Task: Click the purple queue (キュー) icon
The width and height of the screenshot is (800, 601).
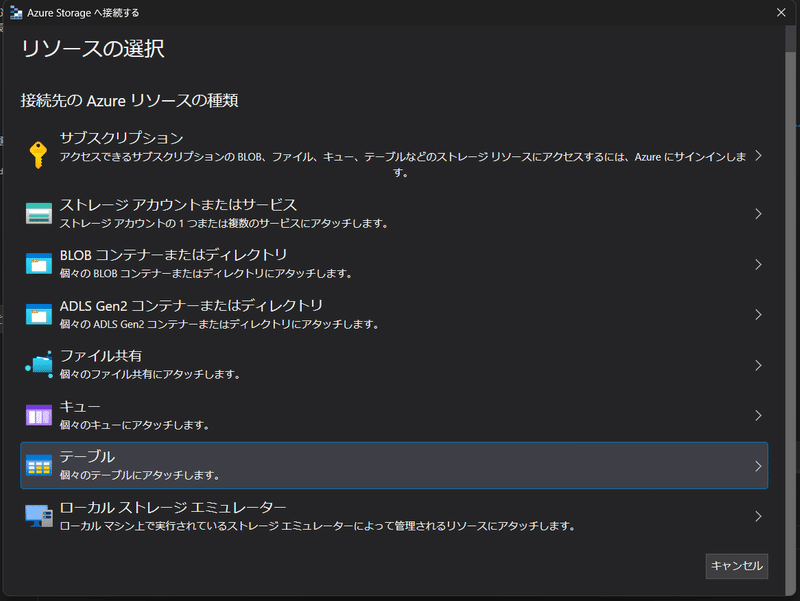Action: tap(39, 415)
